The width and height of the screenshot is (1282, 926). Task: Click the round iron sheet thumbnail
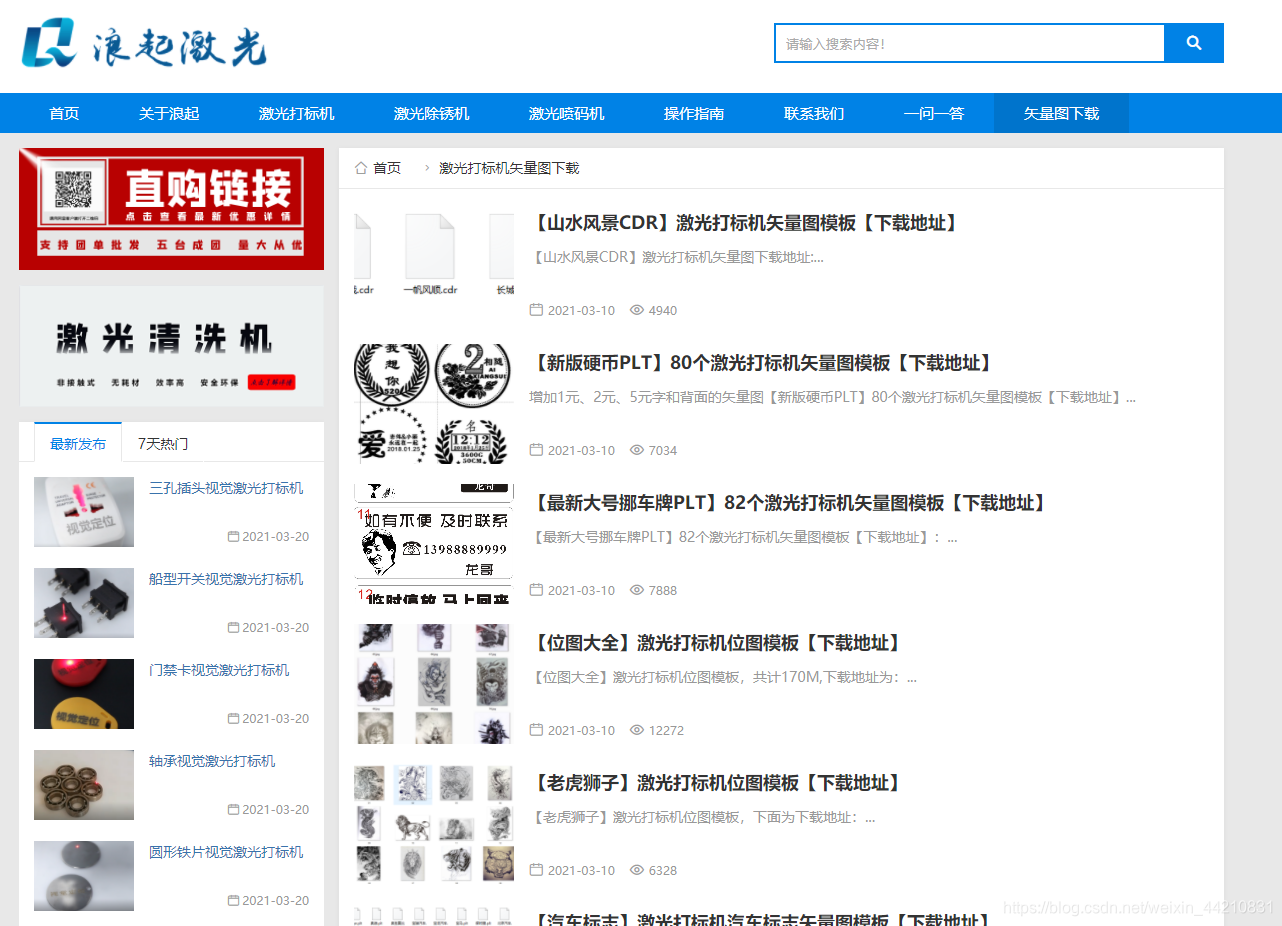[x=84, y=876]
